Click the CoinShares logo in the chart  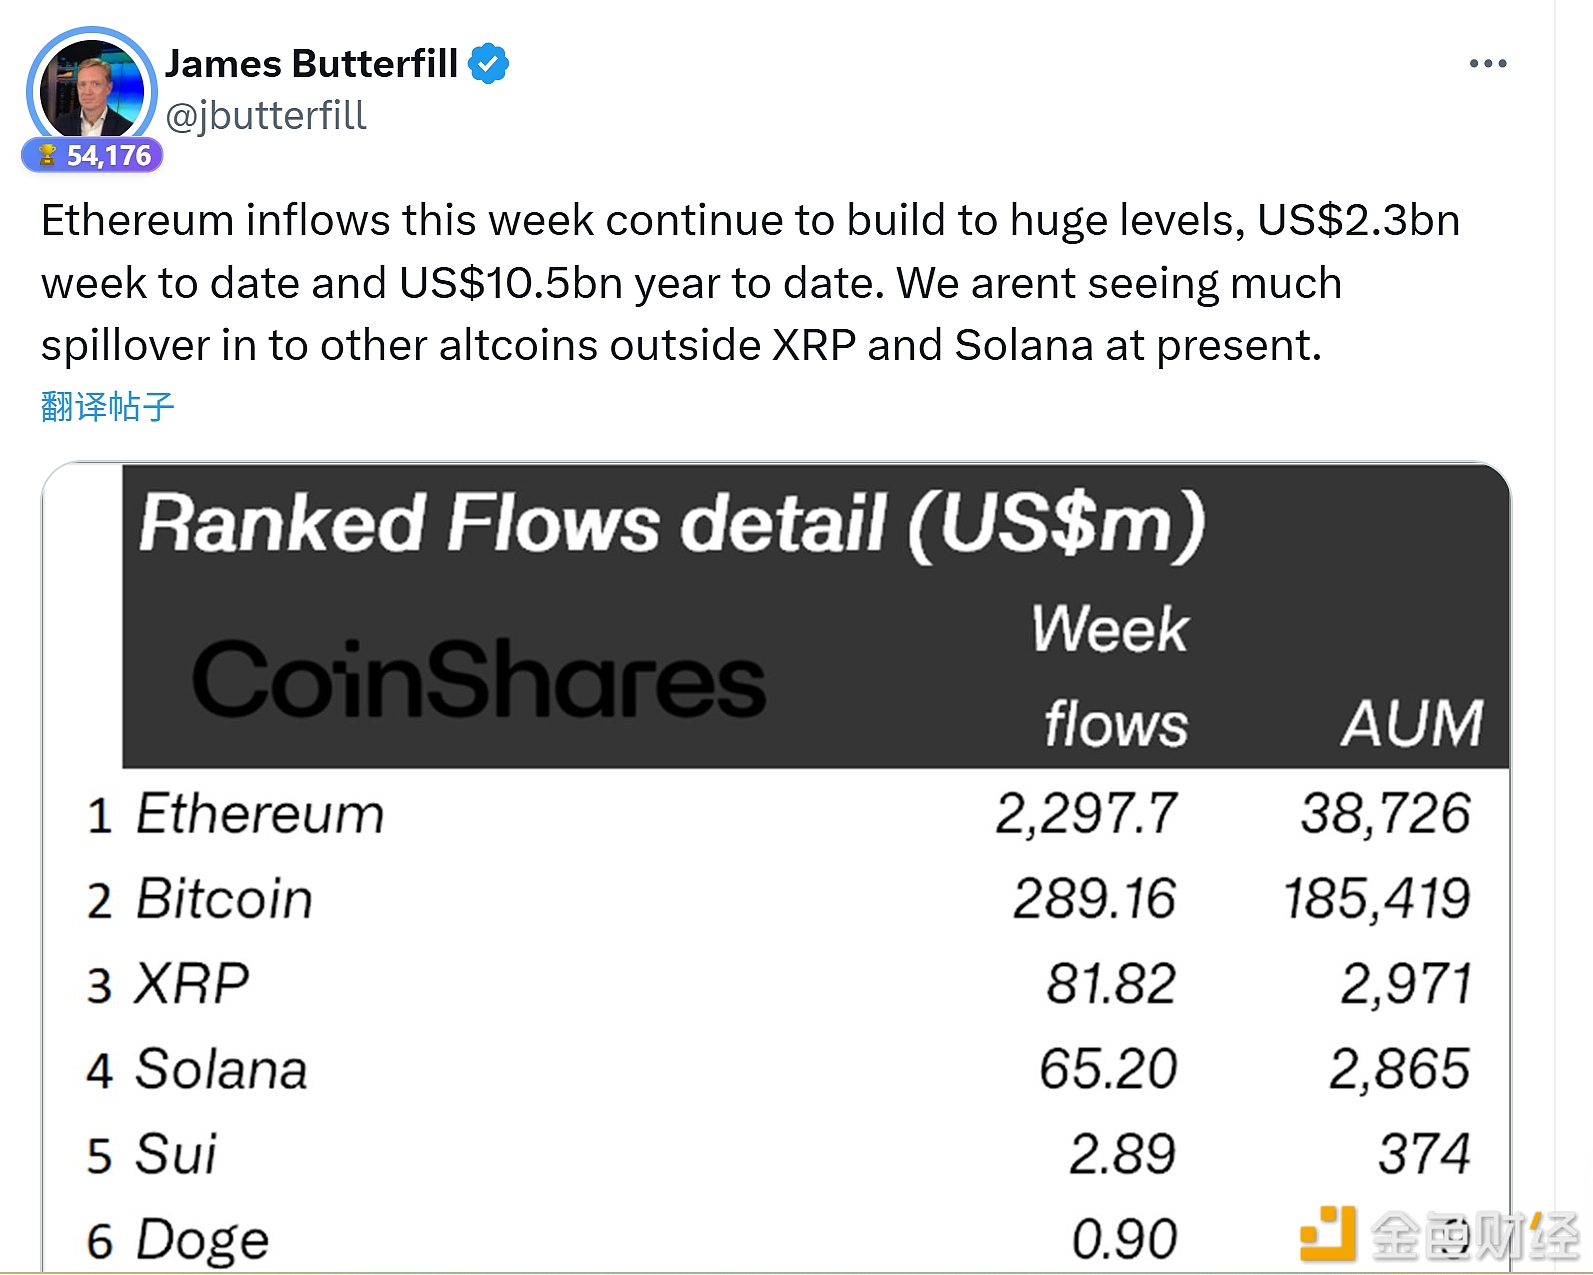478,680
